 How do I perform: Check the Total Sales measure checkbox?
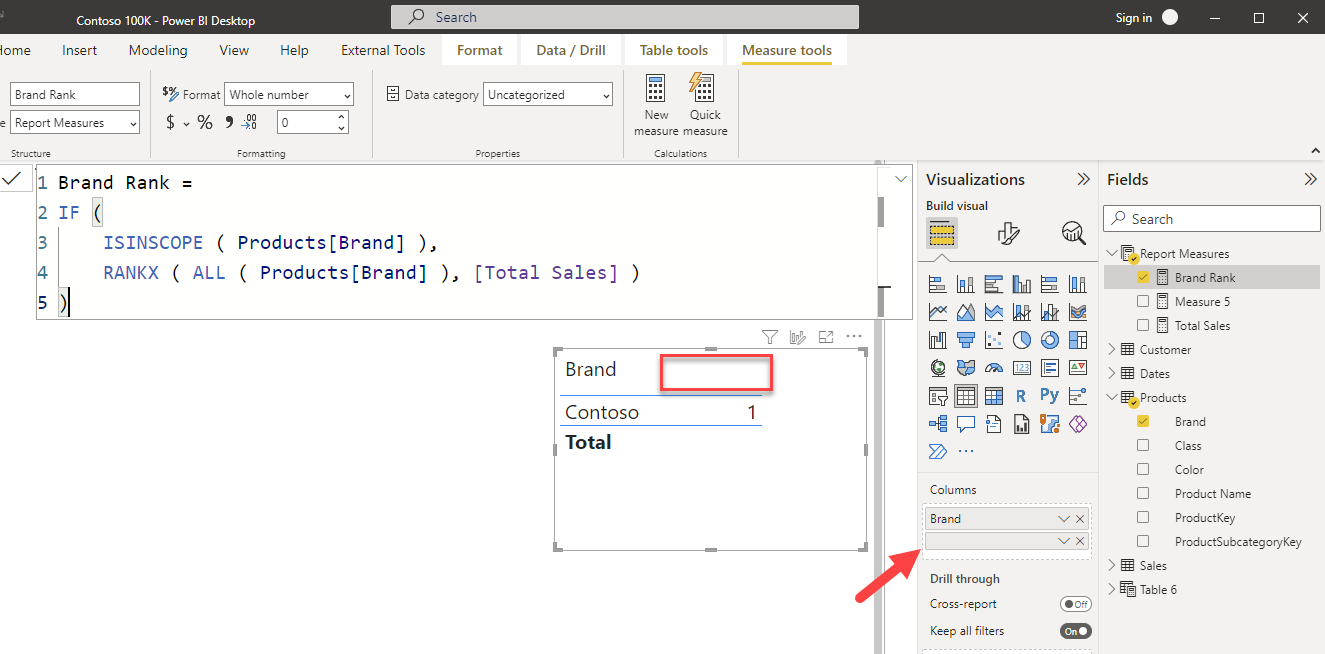[1143, 326]
